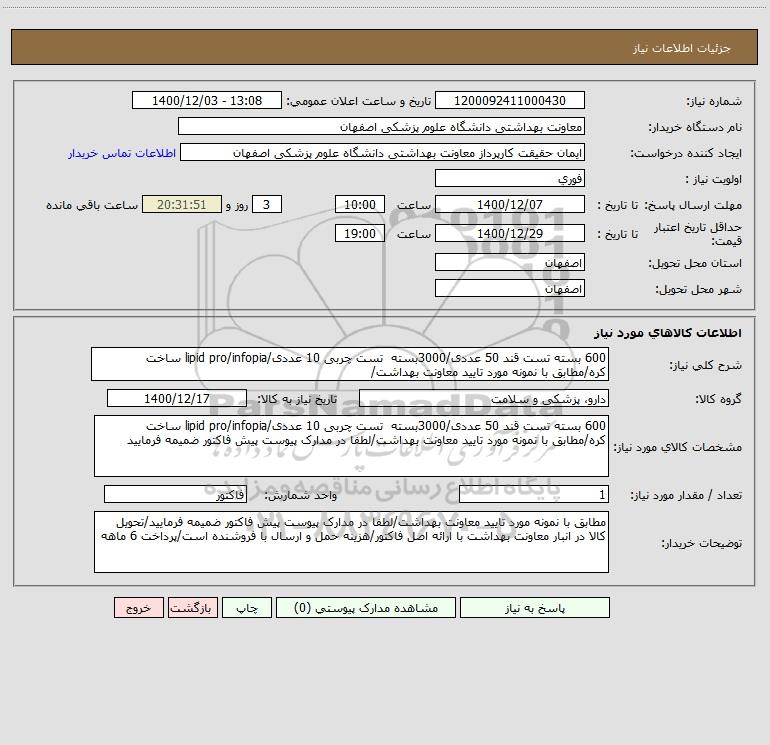Click the announcement date field 1400/12/03 - 13:08
The image size is (770, 745).
(x=207, y=100)
